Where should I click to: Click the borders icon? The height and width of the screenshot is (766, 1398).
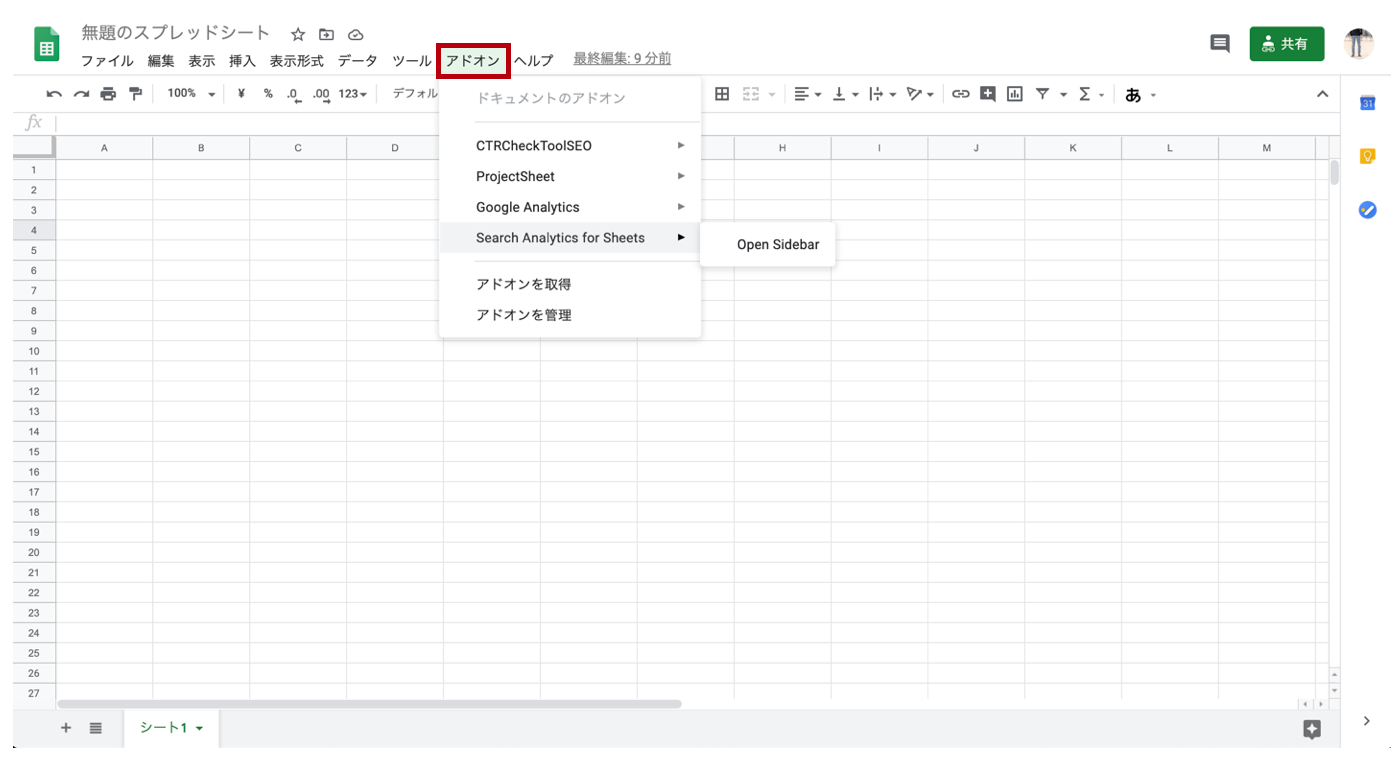point(722,94)
